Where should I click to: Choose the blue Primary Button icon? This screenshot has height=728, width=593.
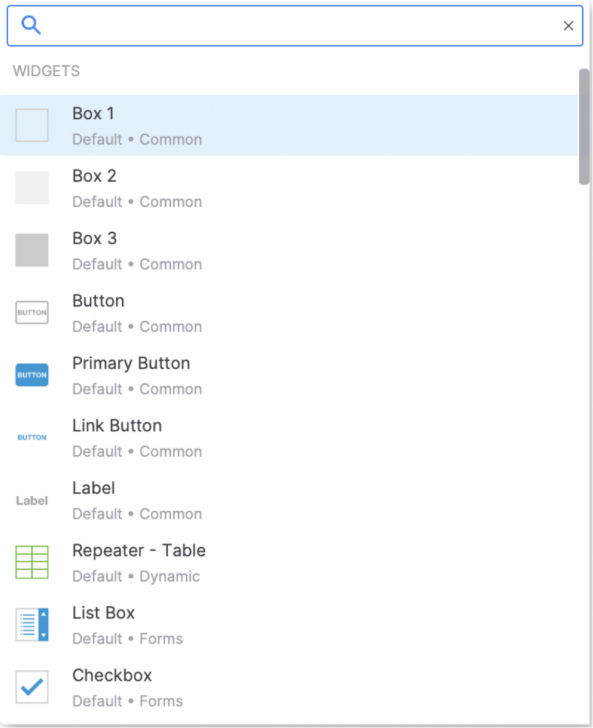point(32,375)
